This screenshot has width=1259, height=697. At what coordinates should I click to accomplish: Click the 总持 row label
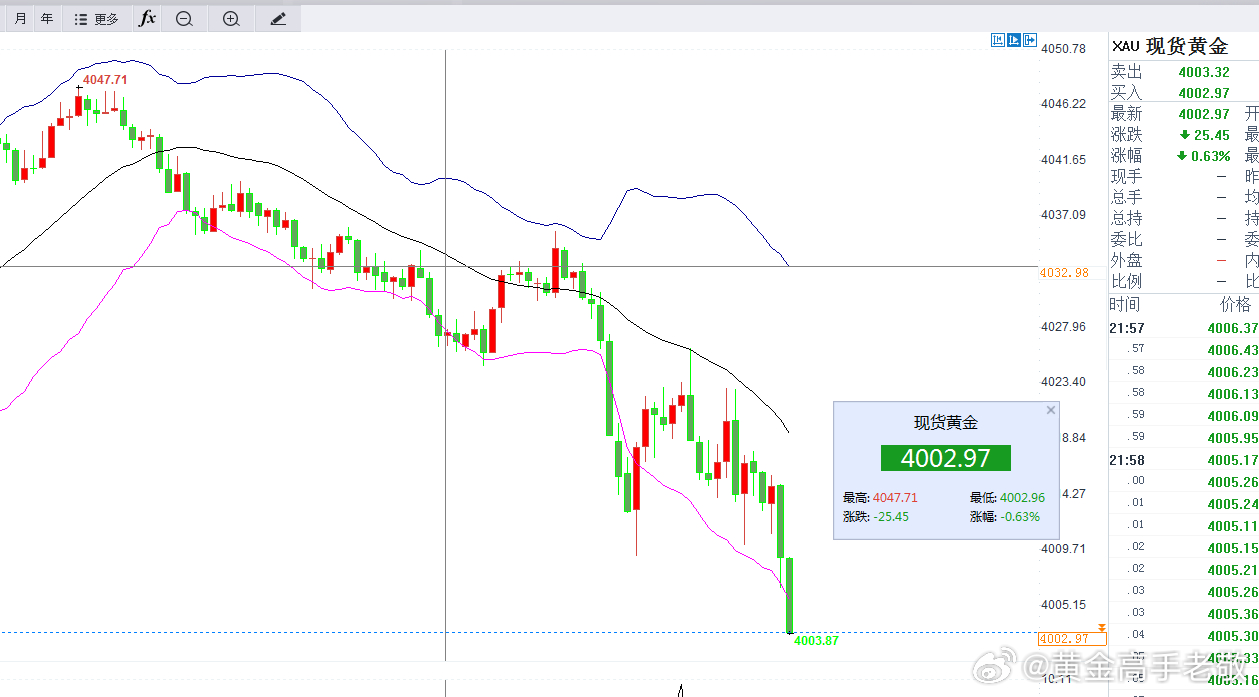tap(1126, 219)
